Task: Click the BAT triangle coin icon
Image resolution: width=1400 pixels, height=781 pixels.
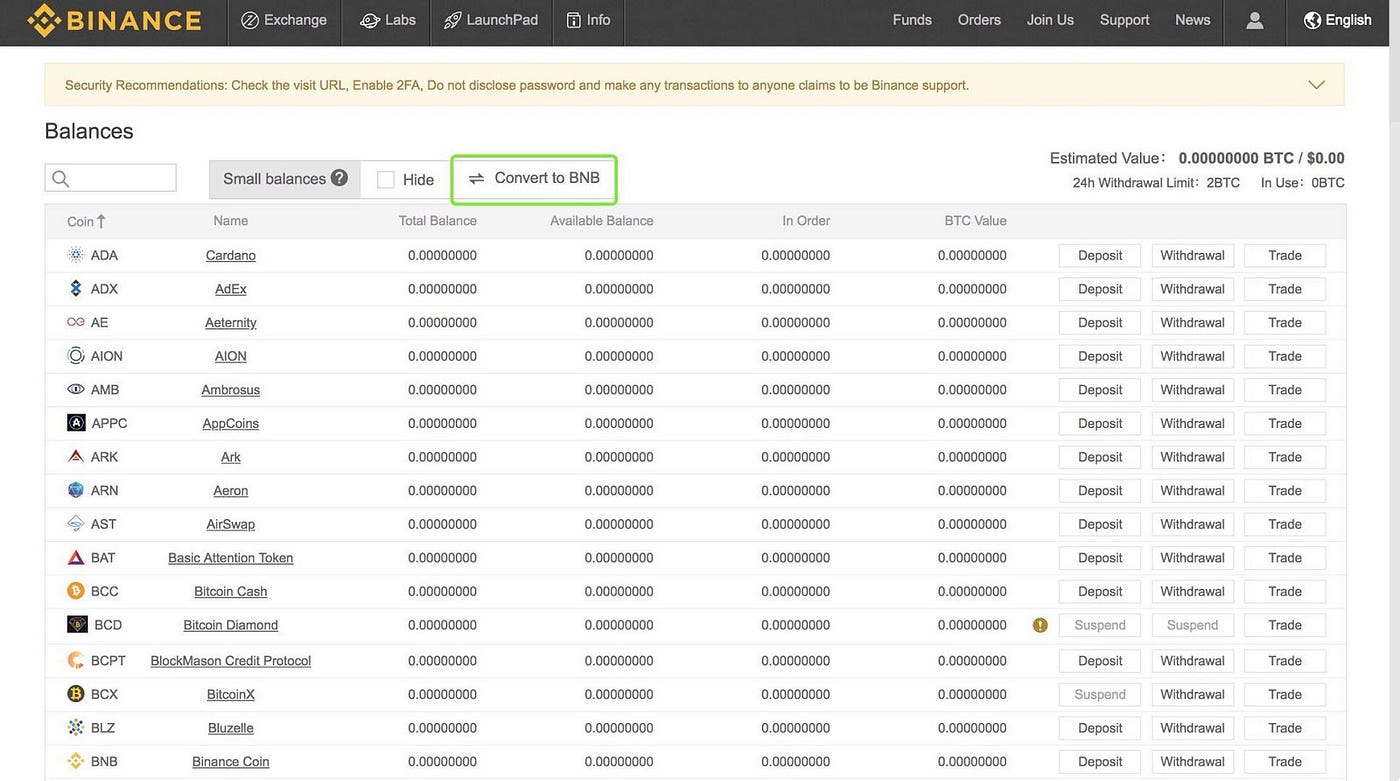Action: tap(76, 558)
